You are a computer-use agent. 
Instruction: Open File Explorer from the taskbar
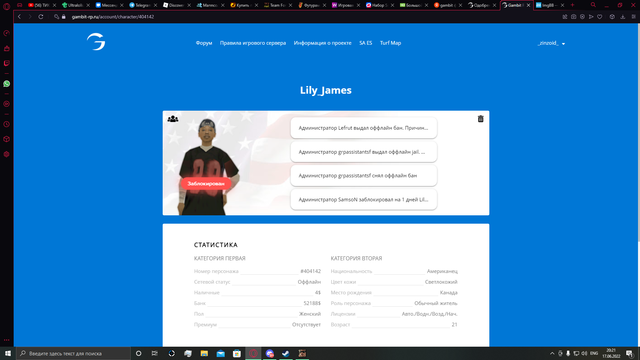click(x=204, y=353)
